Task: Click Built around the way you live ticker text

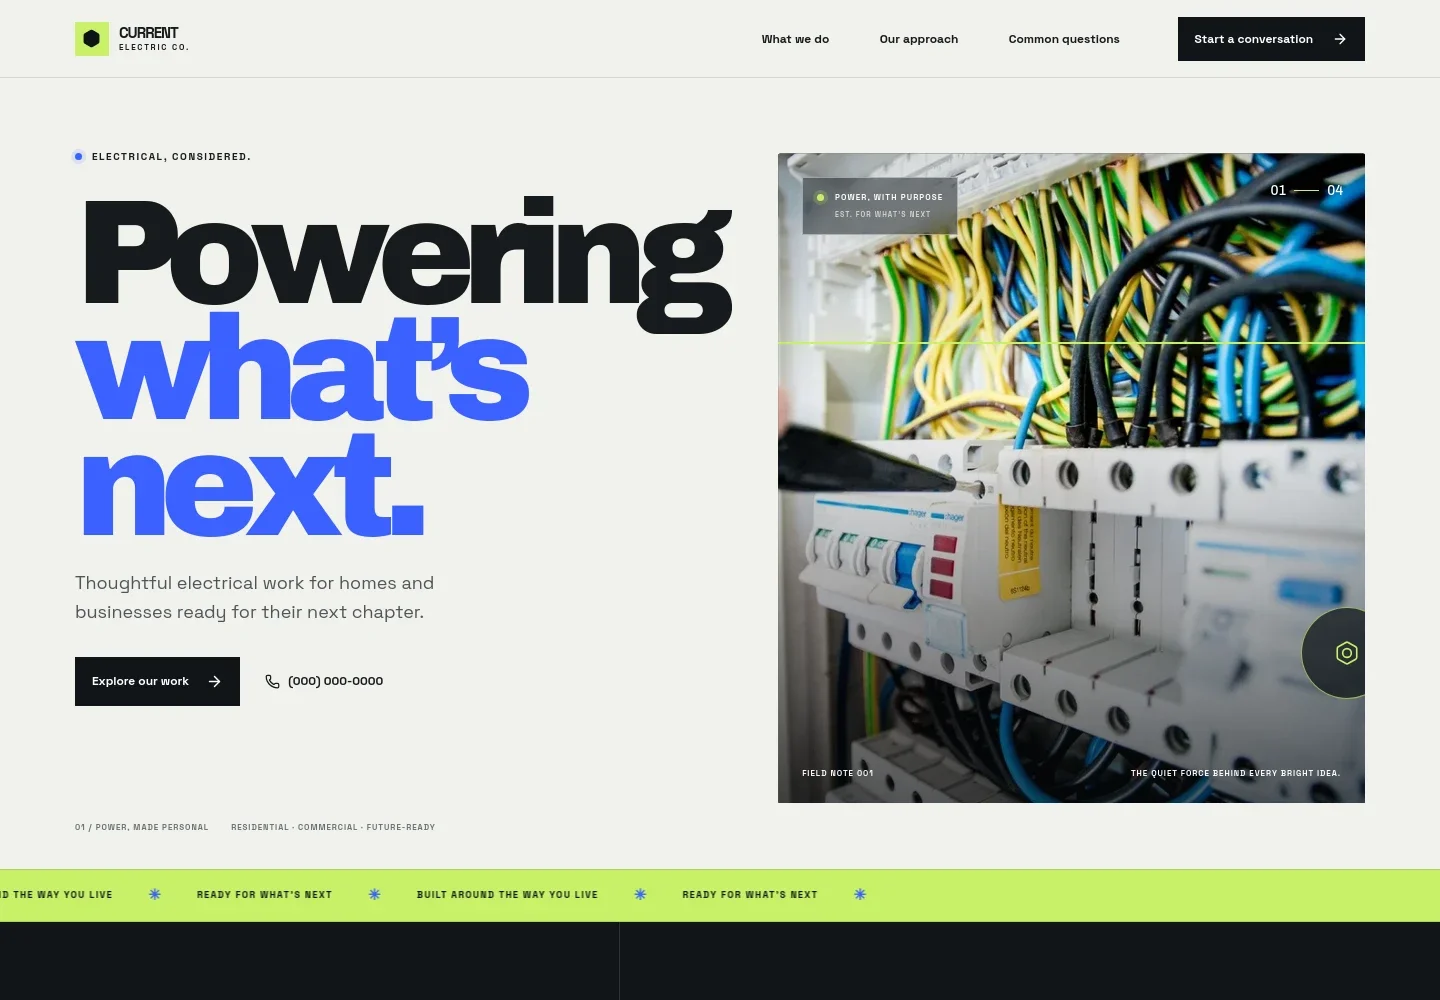Action: 507,895
